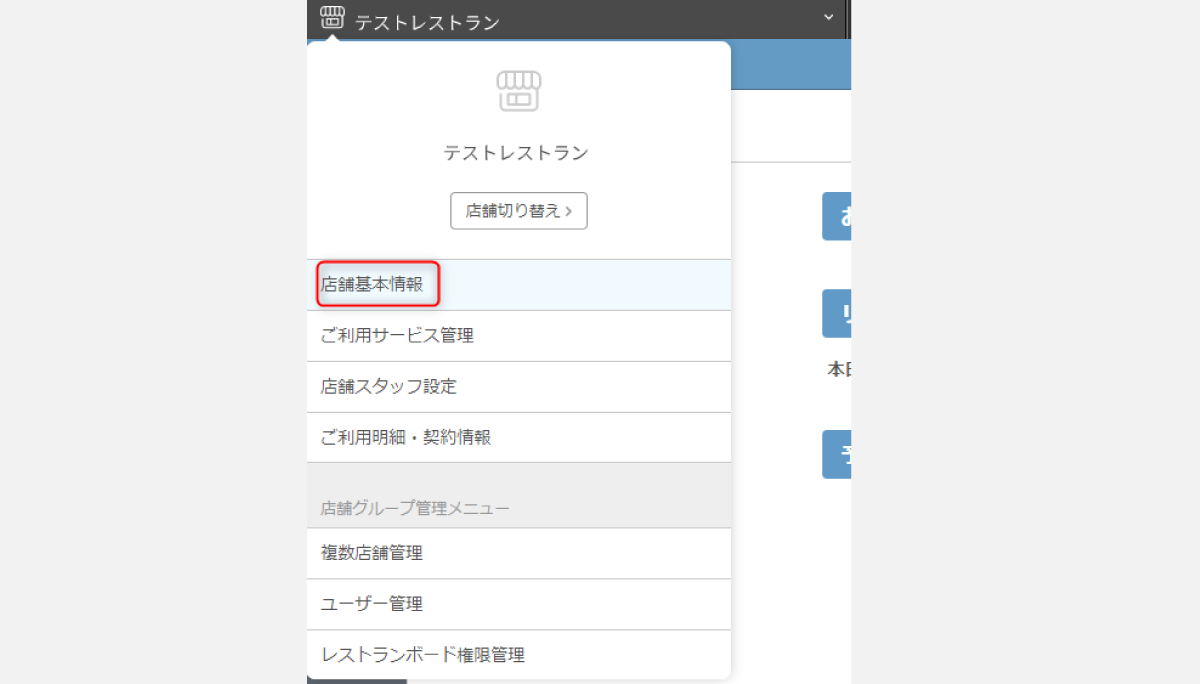Open 複数店舗管理 in group menu
The height and width of the screenshot is (684, 1200).
372,553
